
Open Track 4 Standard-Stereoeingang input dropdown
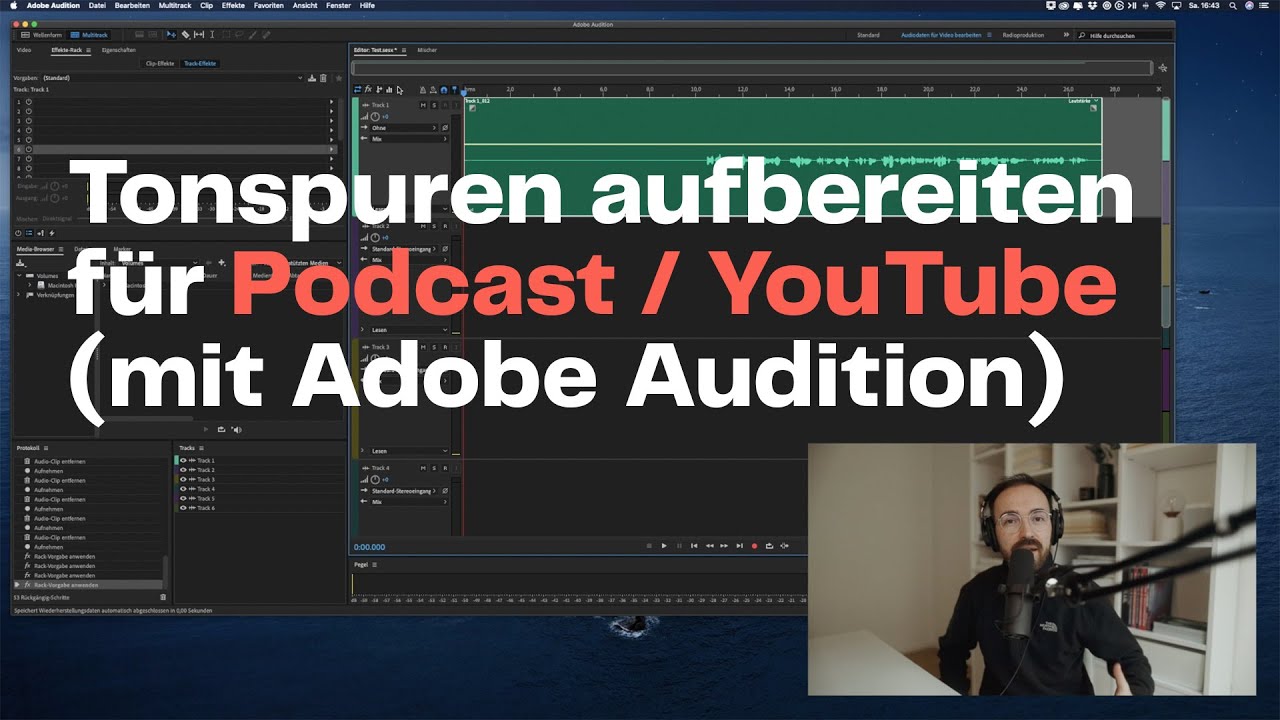(x=404, y=491)
